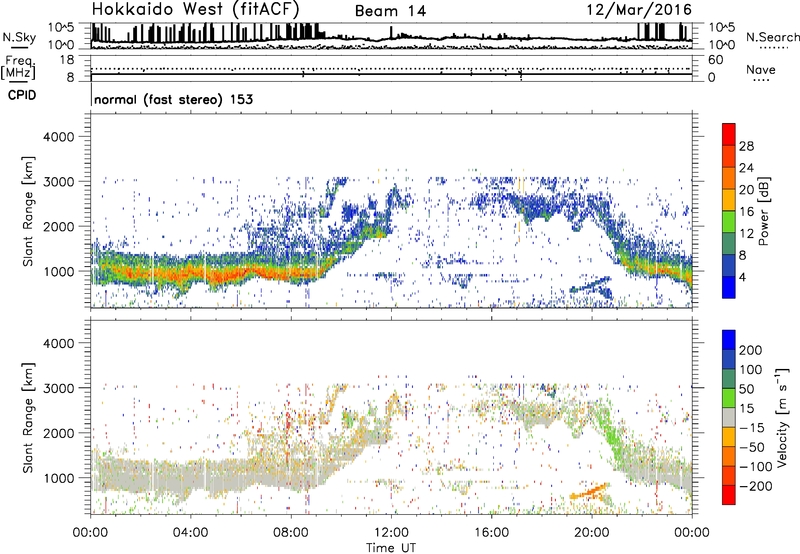Click the "Nave" legend label
Image resolution: width=800 pixels, height=554 pixels.
click(761, 70)
